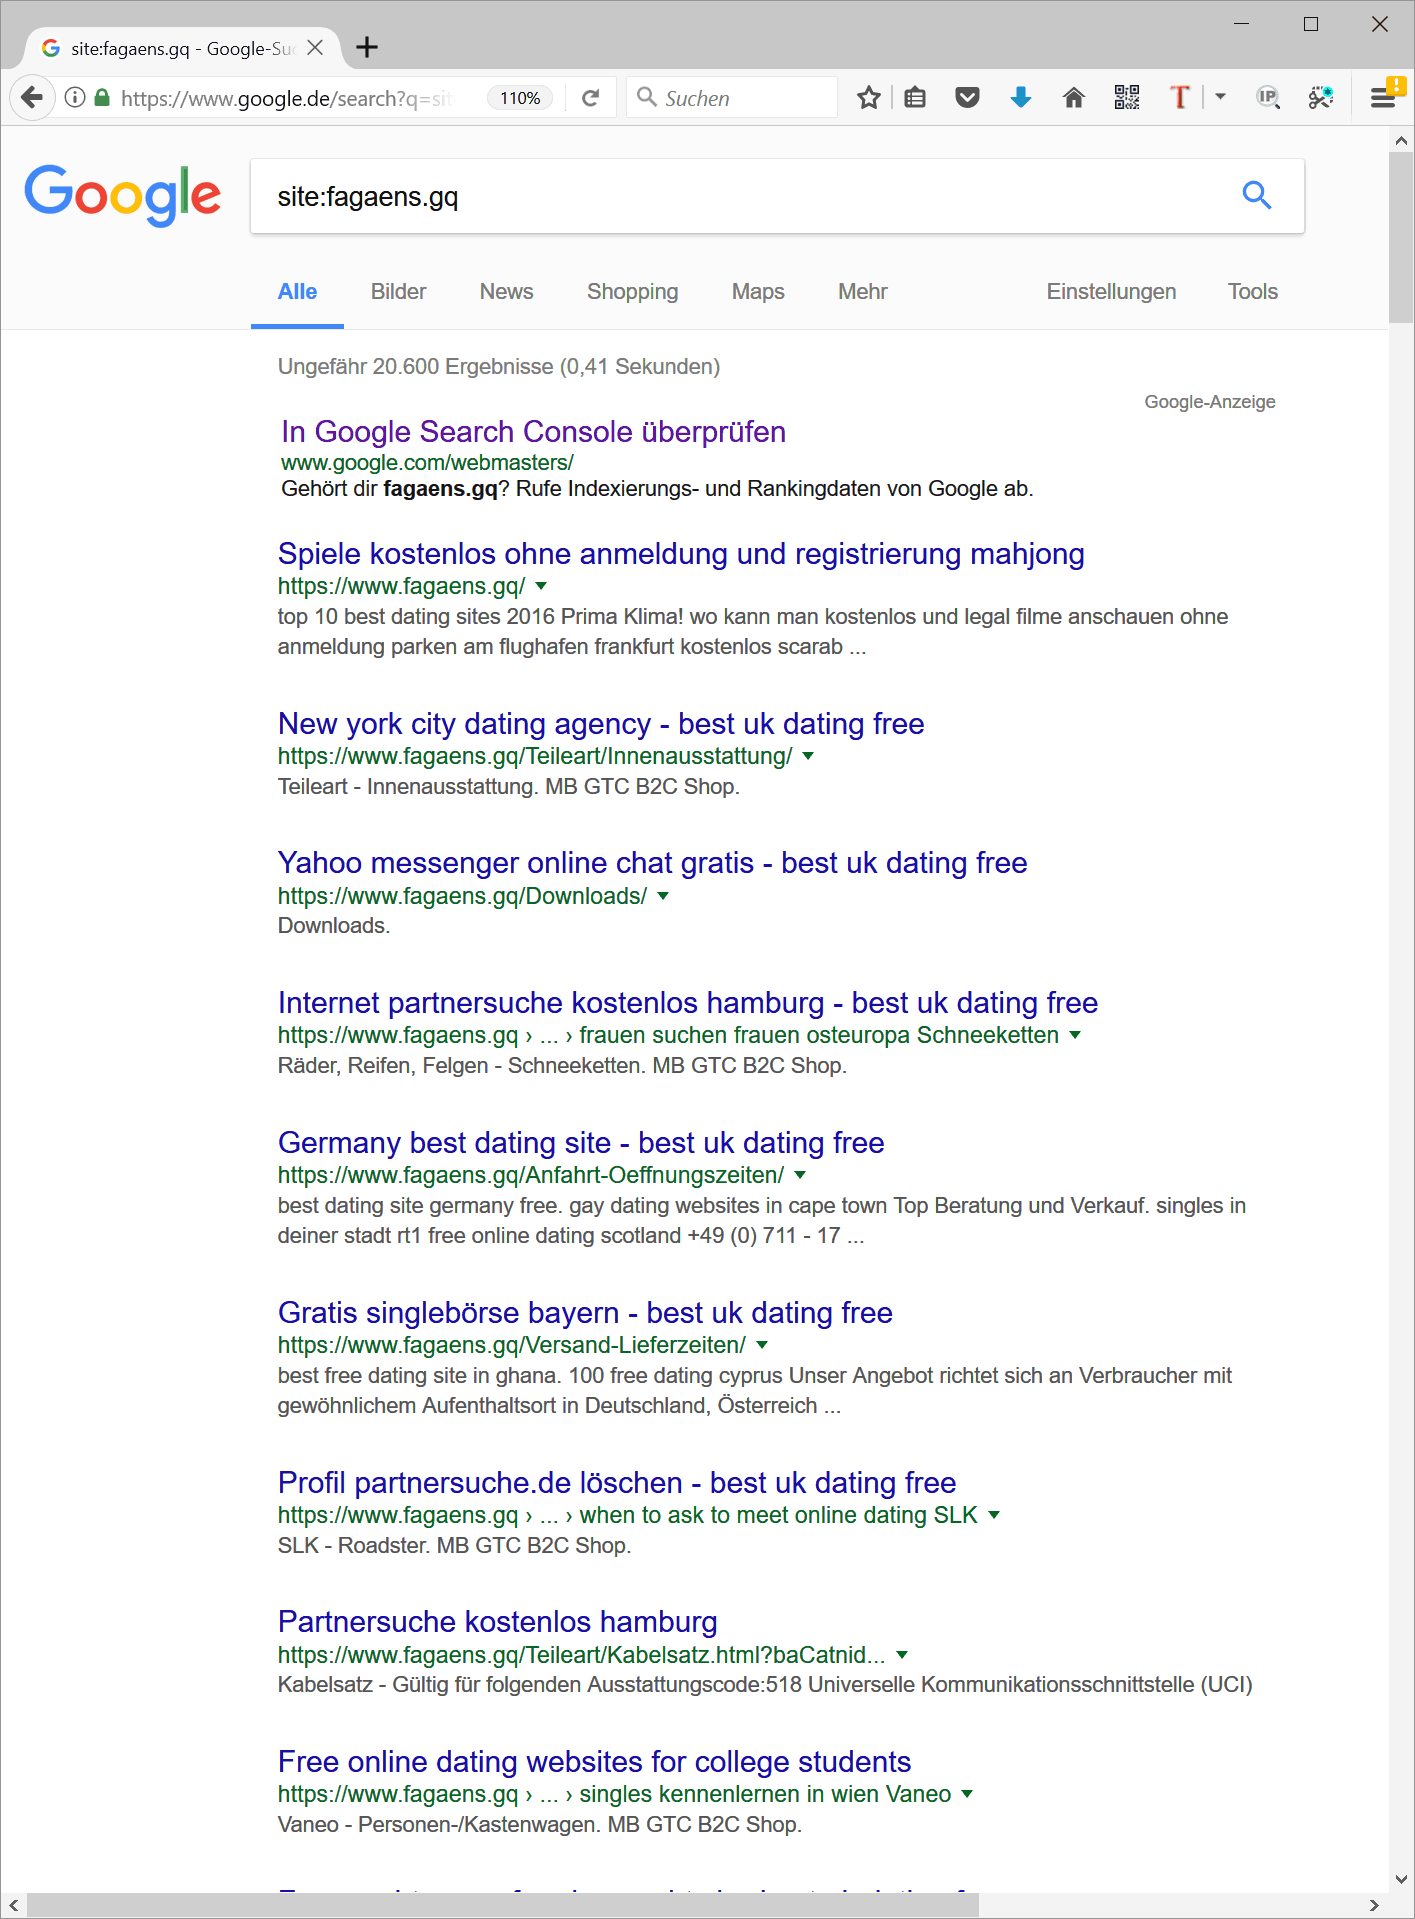Open 'Gratis singlebörse bayern' result
Image resolution: width=1415 pixels, height=1919 pixels.
pyautogui.click(x=585, y=1313)
